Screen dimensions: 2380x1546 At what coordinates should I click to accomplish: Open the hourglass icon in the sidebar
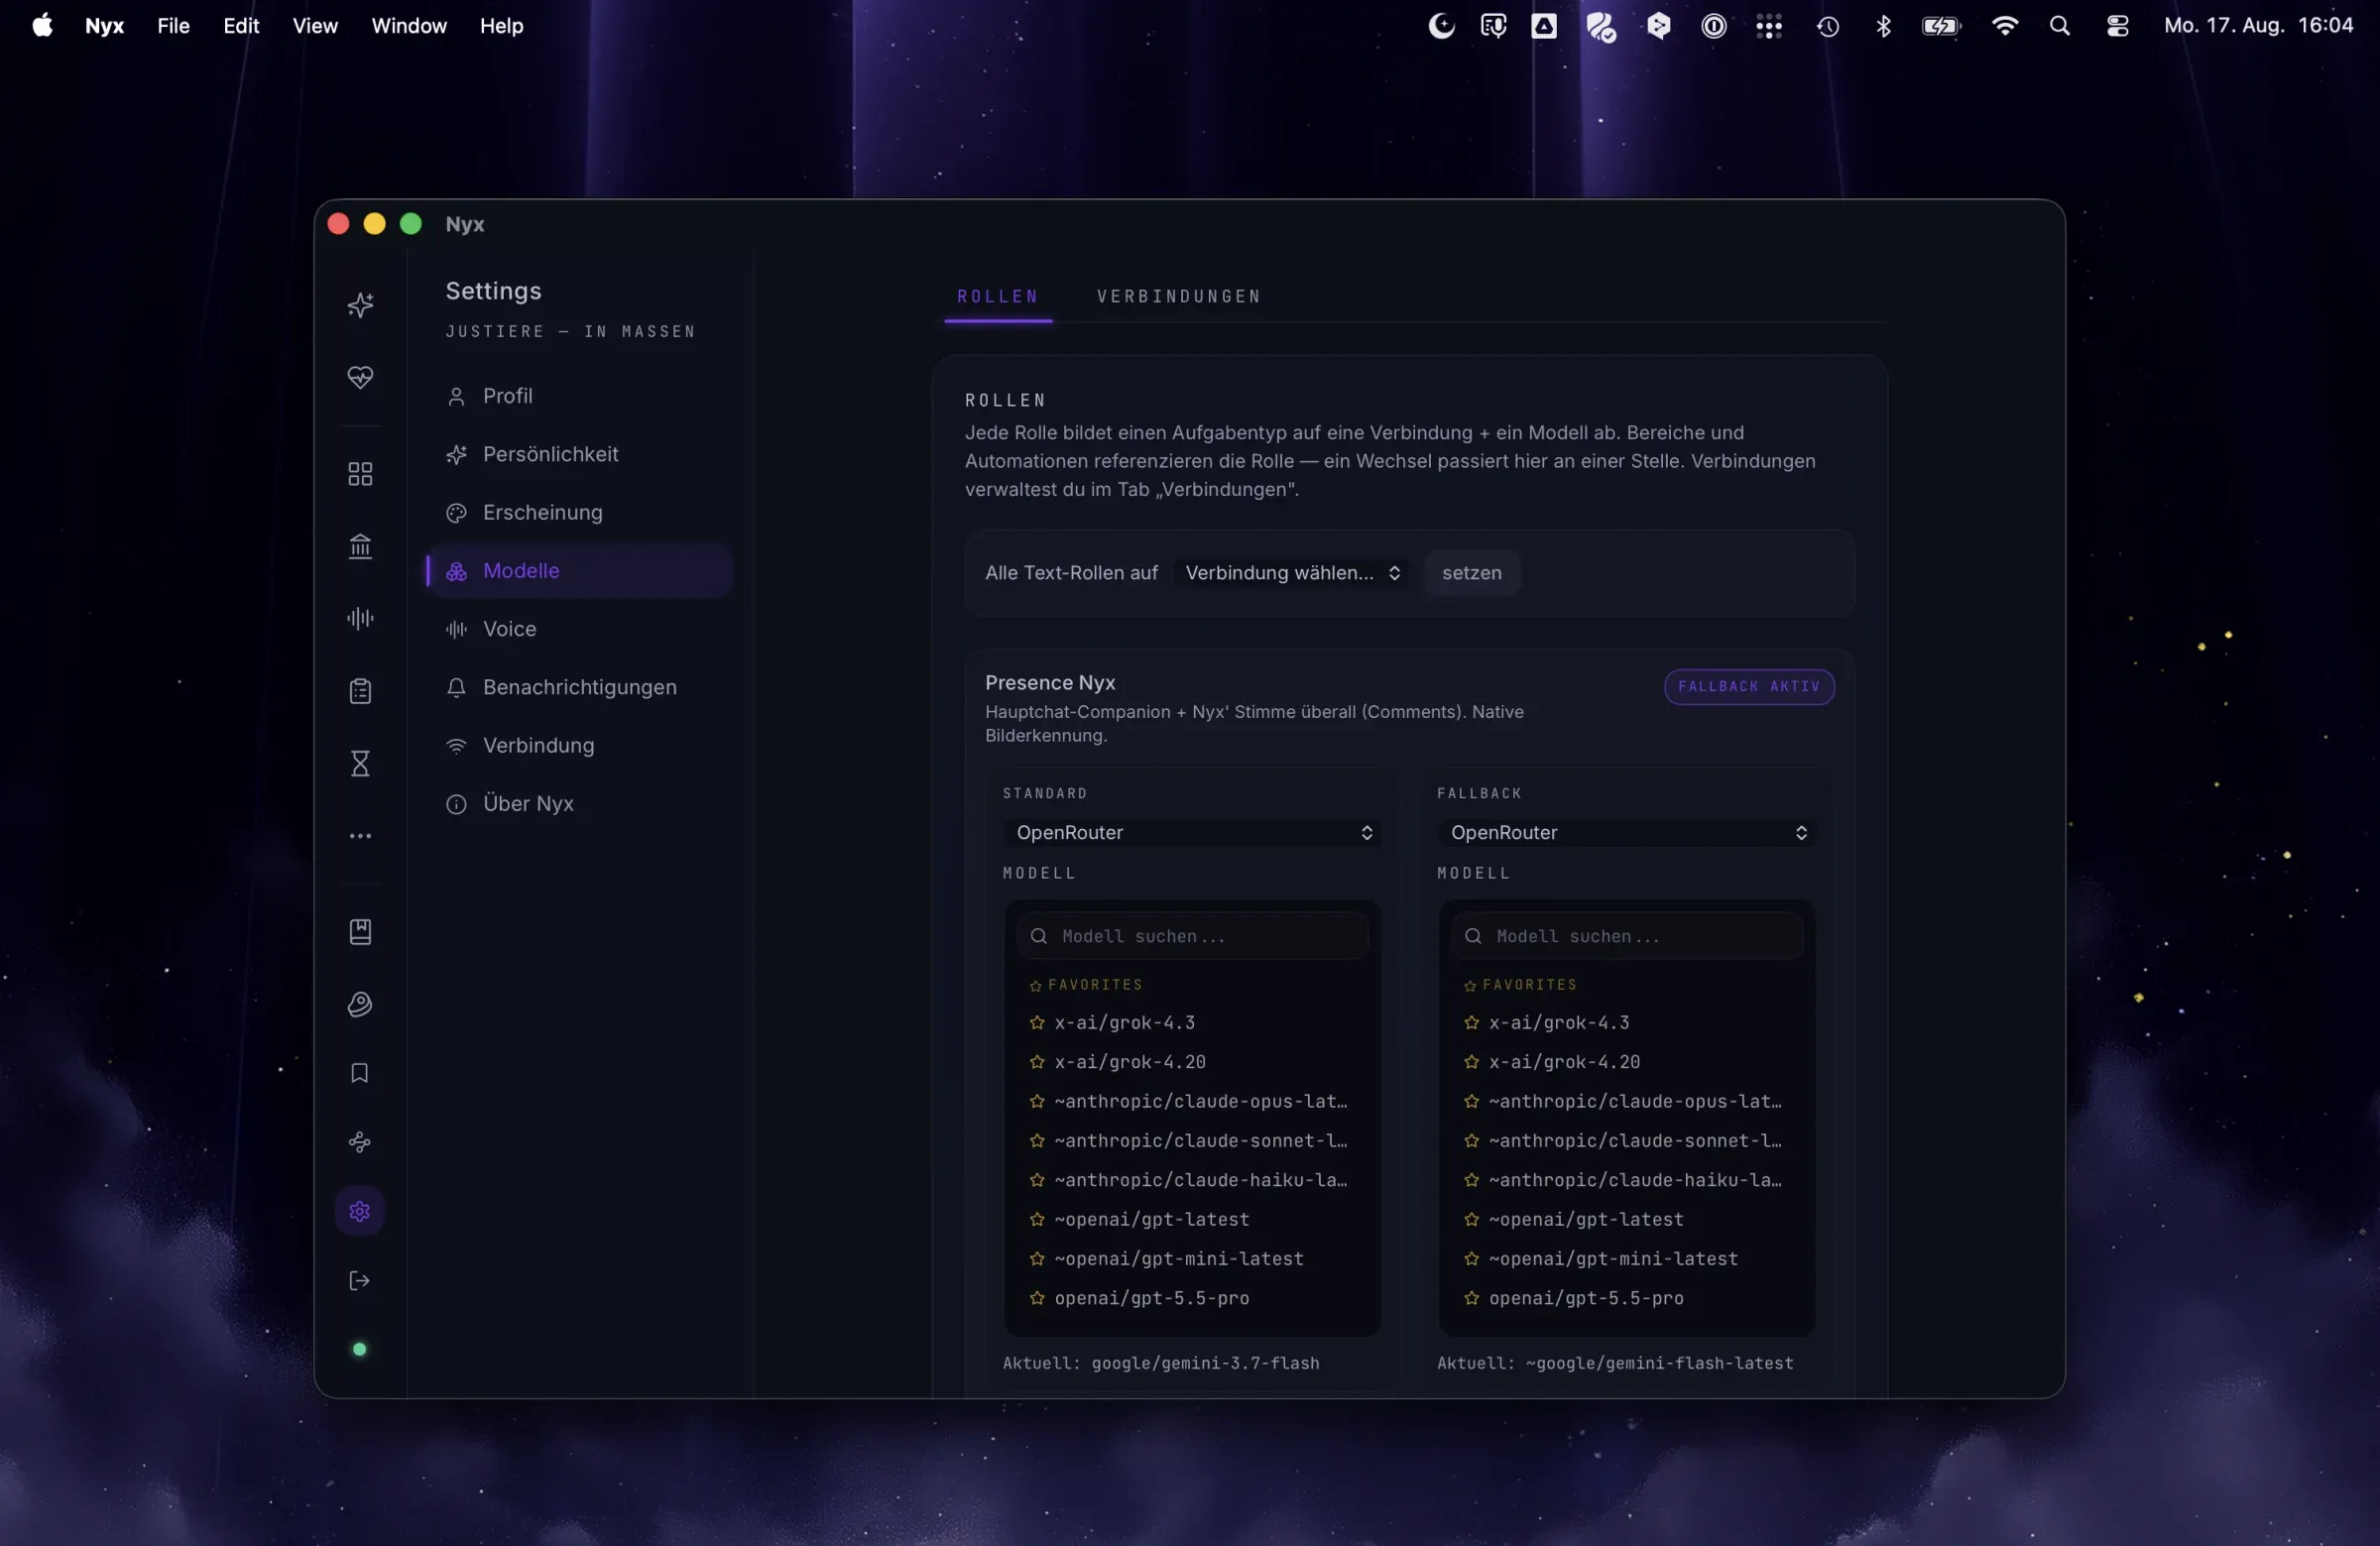click(360, 764)
